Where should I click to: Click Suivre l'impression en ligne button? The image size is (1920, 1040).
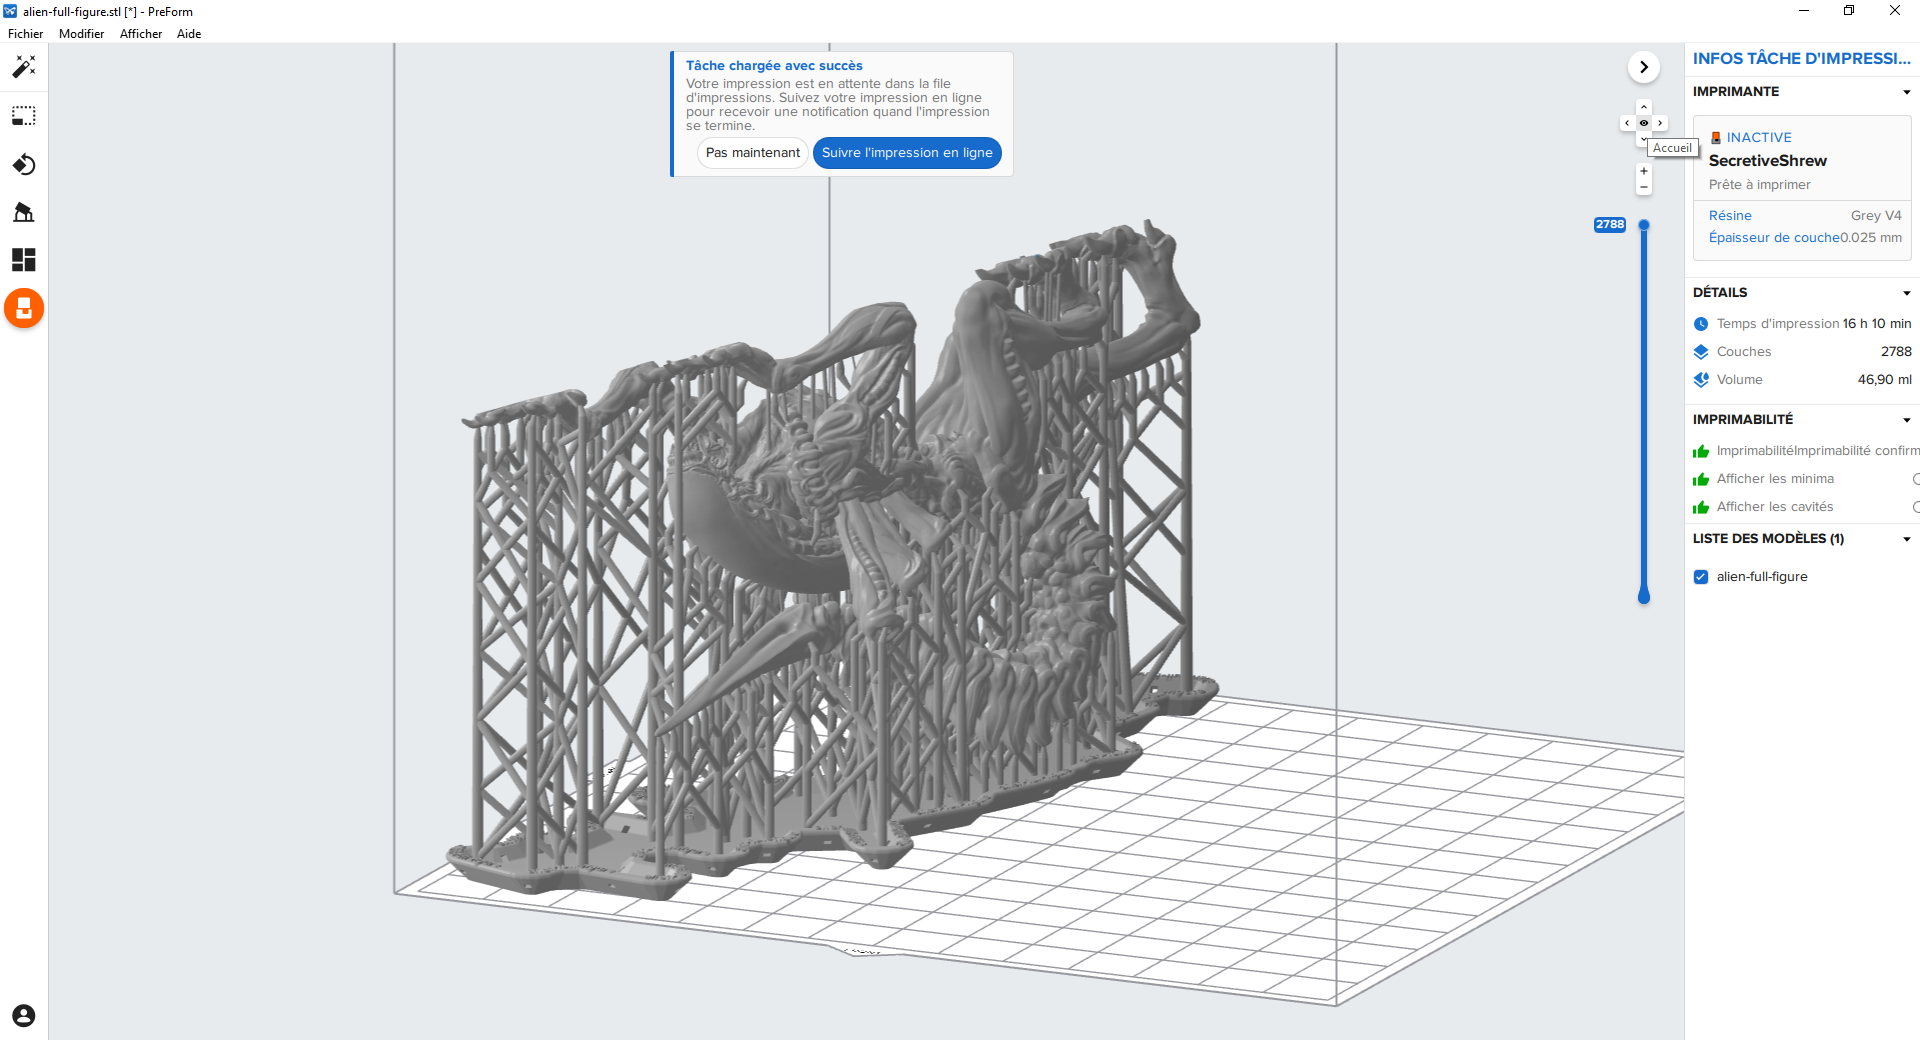click(x=907, y=153)
